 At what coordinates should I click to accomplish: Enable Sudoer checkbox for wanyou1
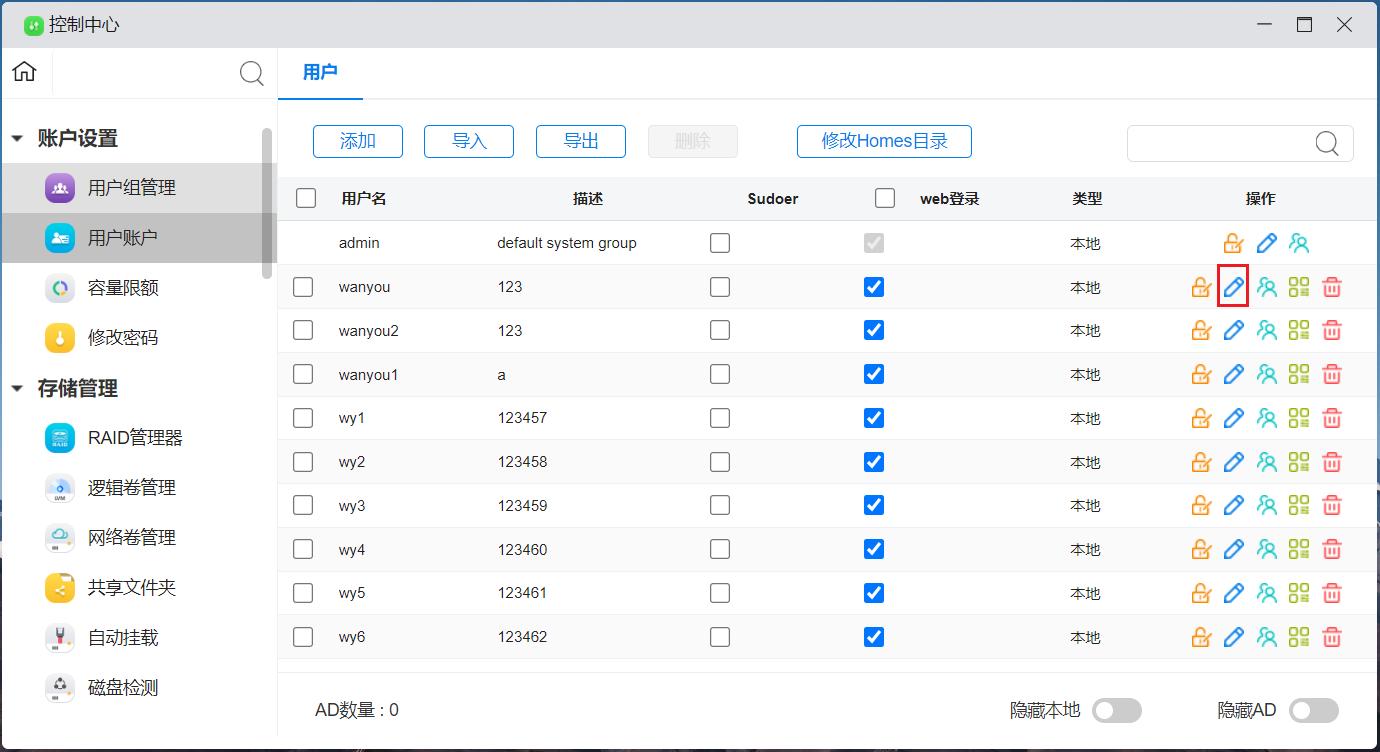coord(720,375)
